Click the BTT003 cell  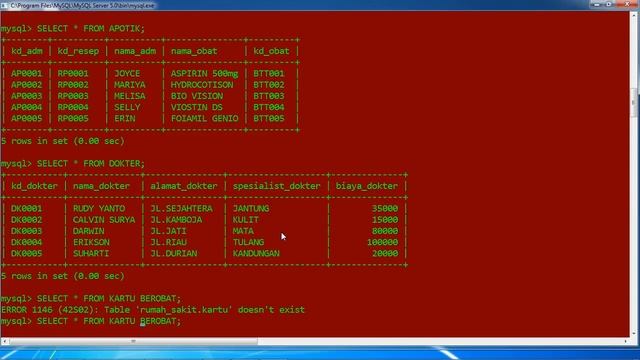point(269,96)
